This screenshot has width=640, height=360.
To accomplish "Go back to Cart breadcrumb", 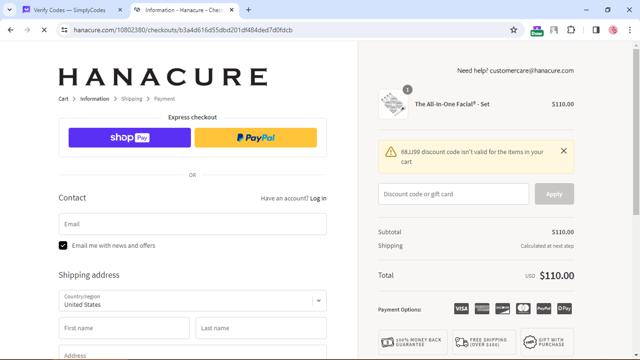I will click(x=63, y=99).
